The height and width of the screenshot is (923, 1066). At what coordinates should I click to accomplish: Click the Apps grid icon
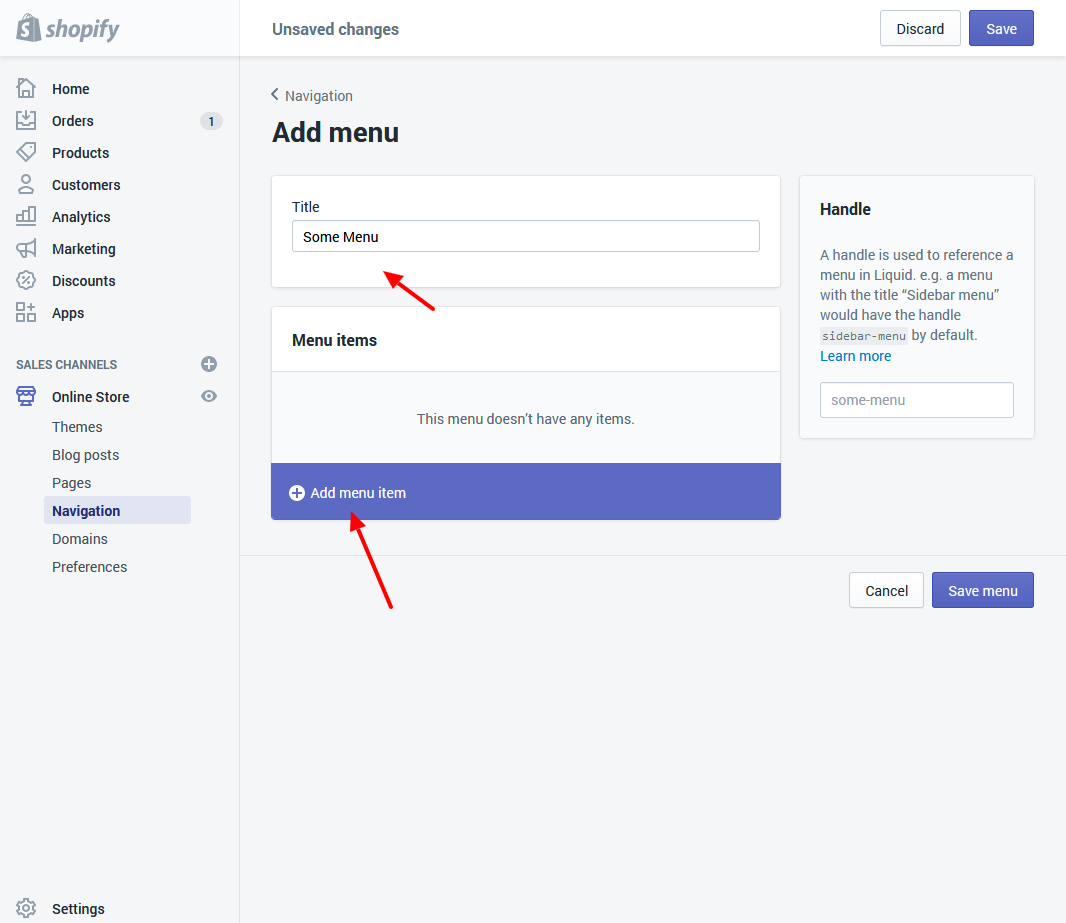point(26,313)
